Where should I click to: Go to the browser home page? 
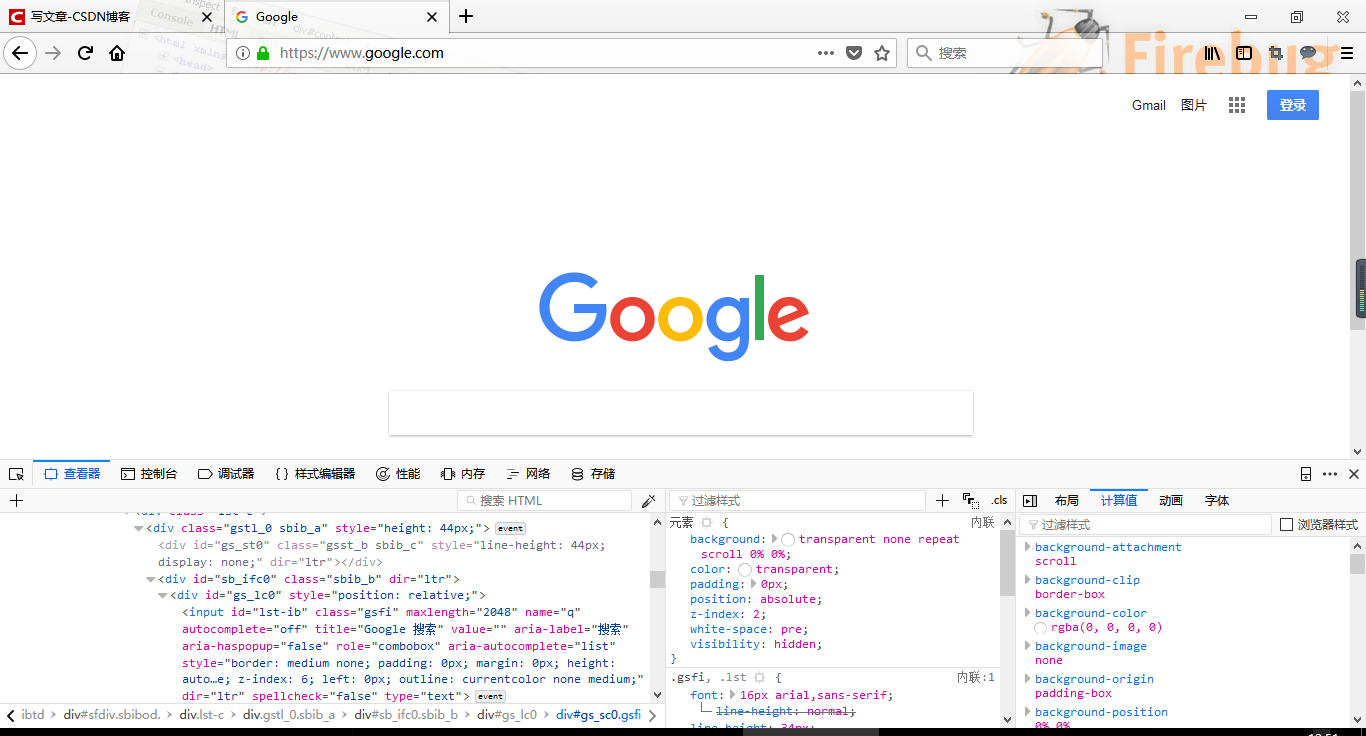pyautogui.click(x=117, y=53)
